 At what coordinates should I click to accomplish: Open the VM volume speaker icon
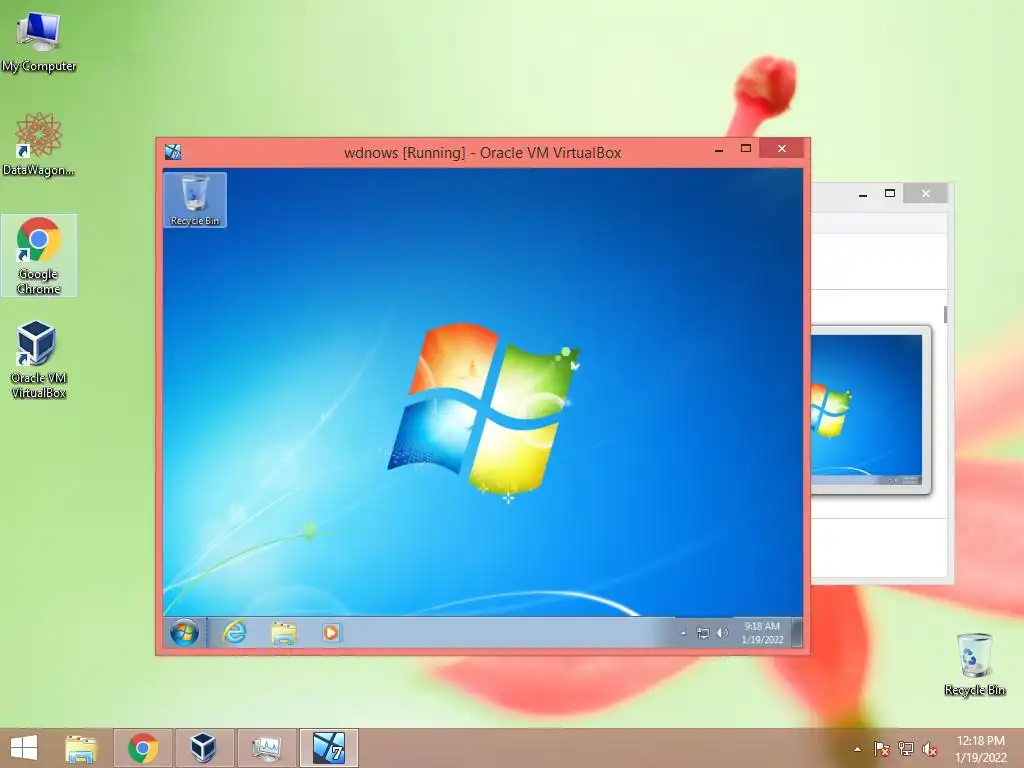coord(722,633)
